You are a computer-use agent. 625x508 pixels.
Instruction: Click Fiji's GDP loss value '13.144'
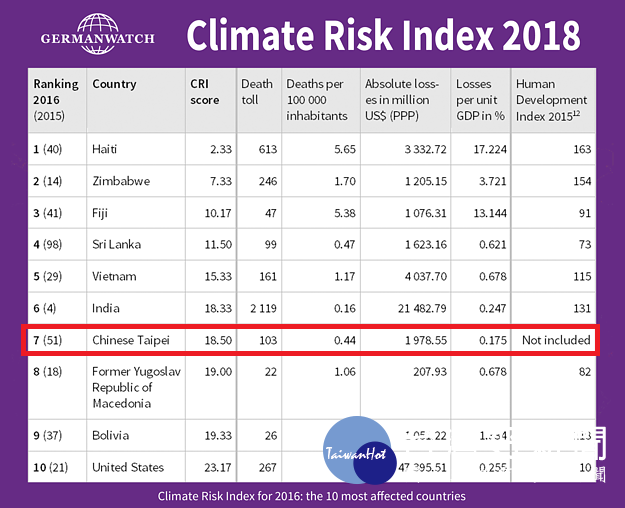(x=490, y=213)
